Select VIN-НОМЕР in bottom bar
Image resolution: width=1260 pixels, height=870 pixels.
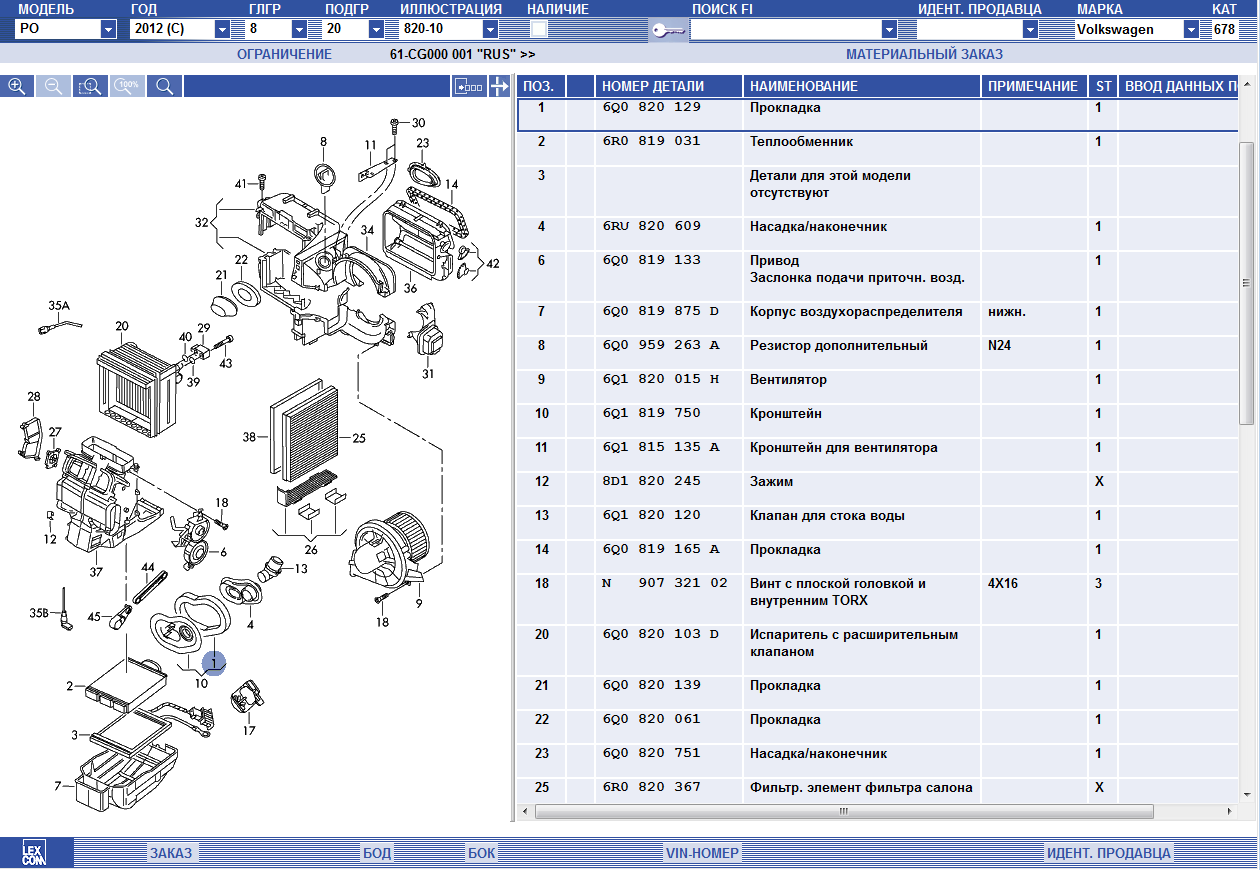tap(702, 853)
